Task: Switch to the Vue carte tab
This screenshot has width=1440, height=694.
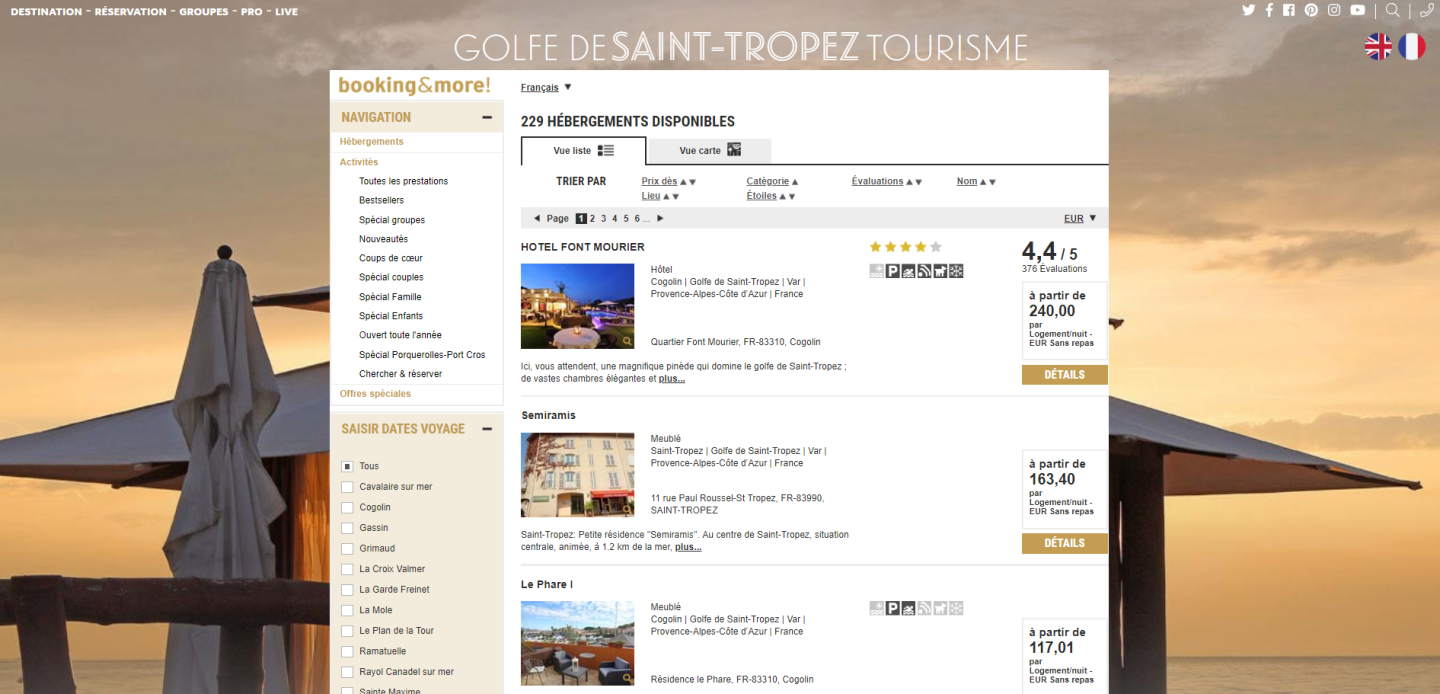Action: click(709, 151)
